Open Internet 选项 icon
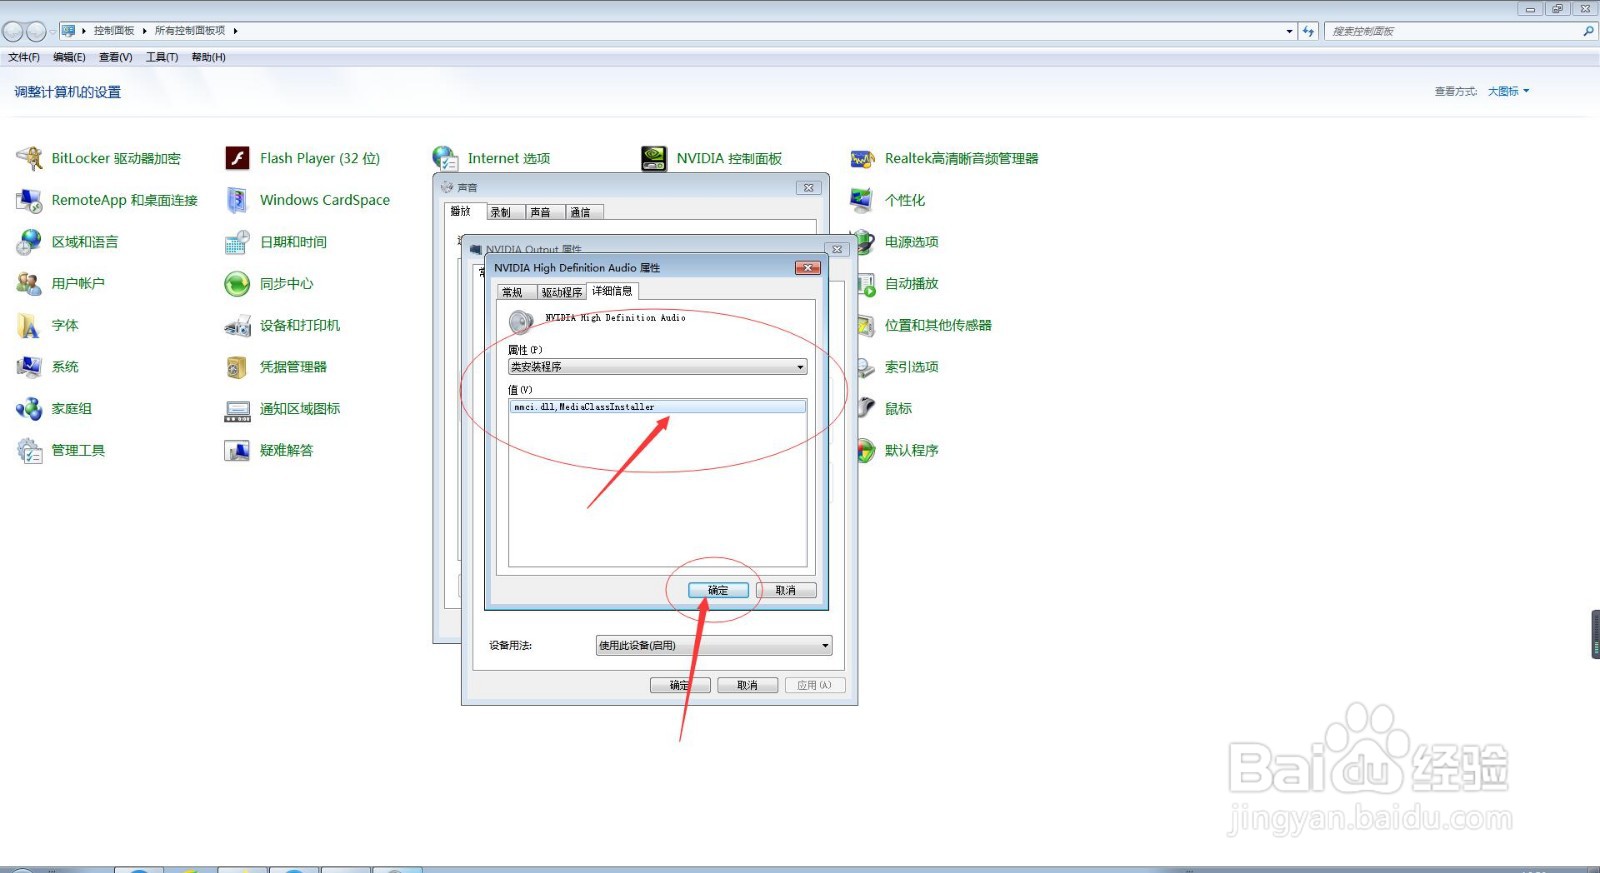Image resolution: width=1600 pixels, height=873 pixels. point(445,158)
